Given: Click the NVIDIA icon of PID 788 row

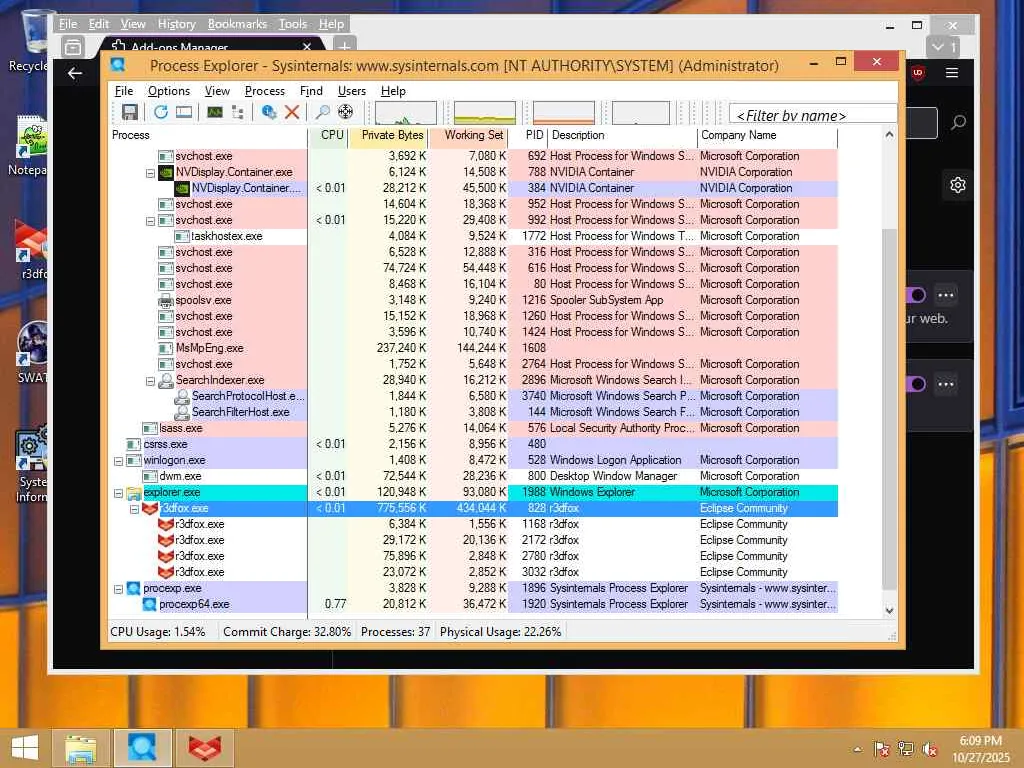Looking at the screenshot, I should pos(166,172).
